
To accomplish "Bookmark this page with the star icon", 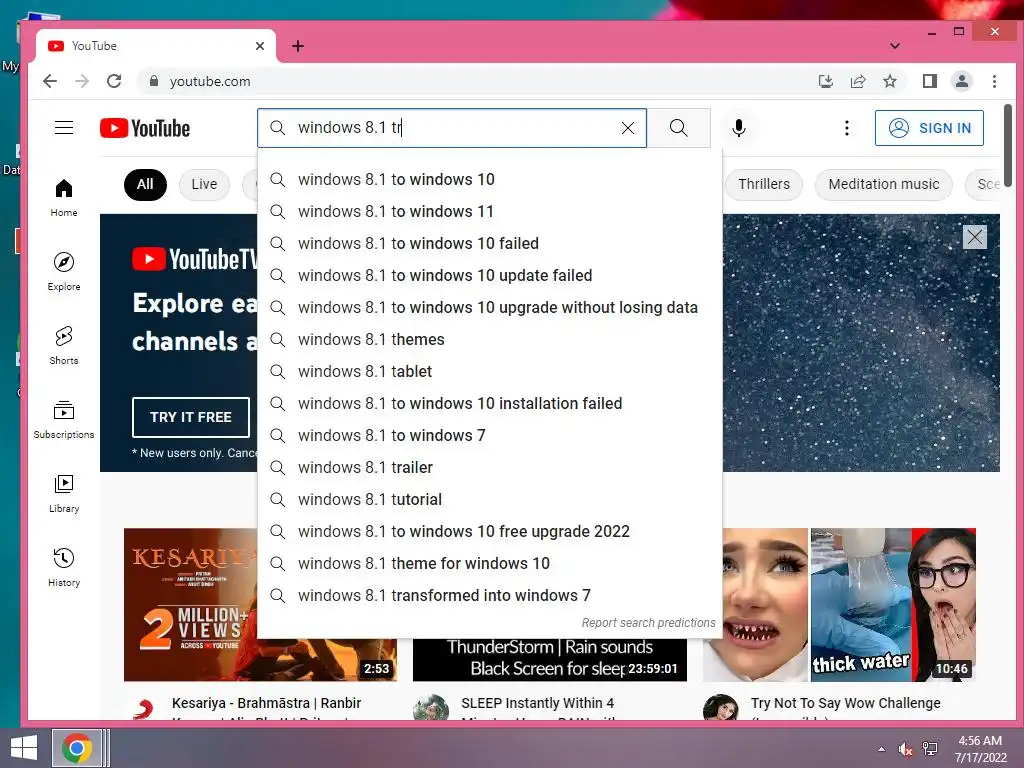I will coord(889,81).
